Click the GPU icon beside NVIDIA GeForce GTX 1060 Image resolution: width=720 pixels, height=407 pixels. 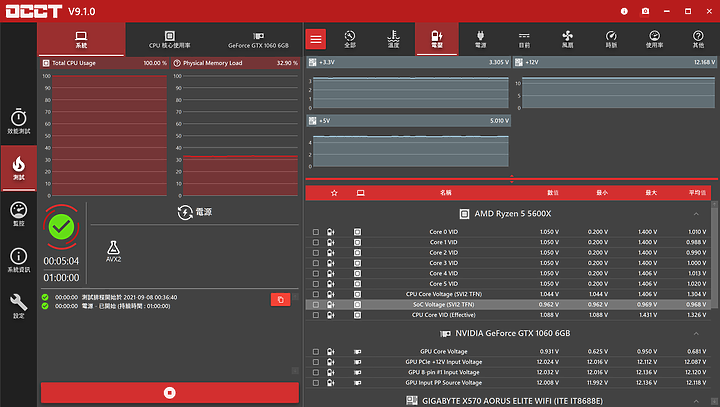pyautogui.click(x=445, y=334)
